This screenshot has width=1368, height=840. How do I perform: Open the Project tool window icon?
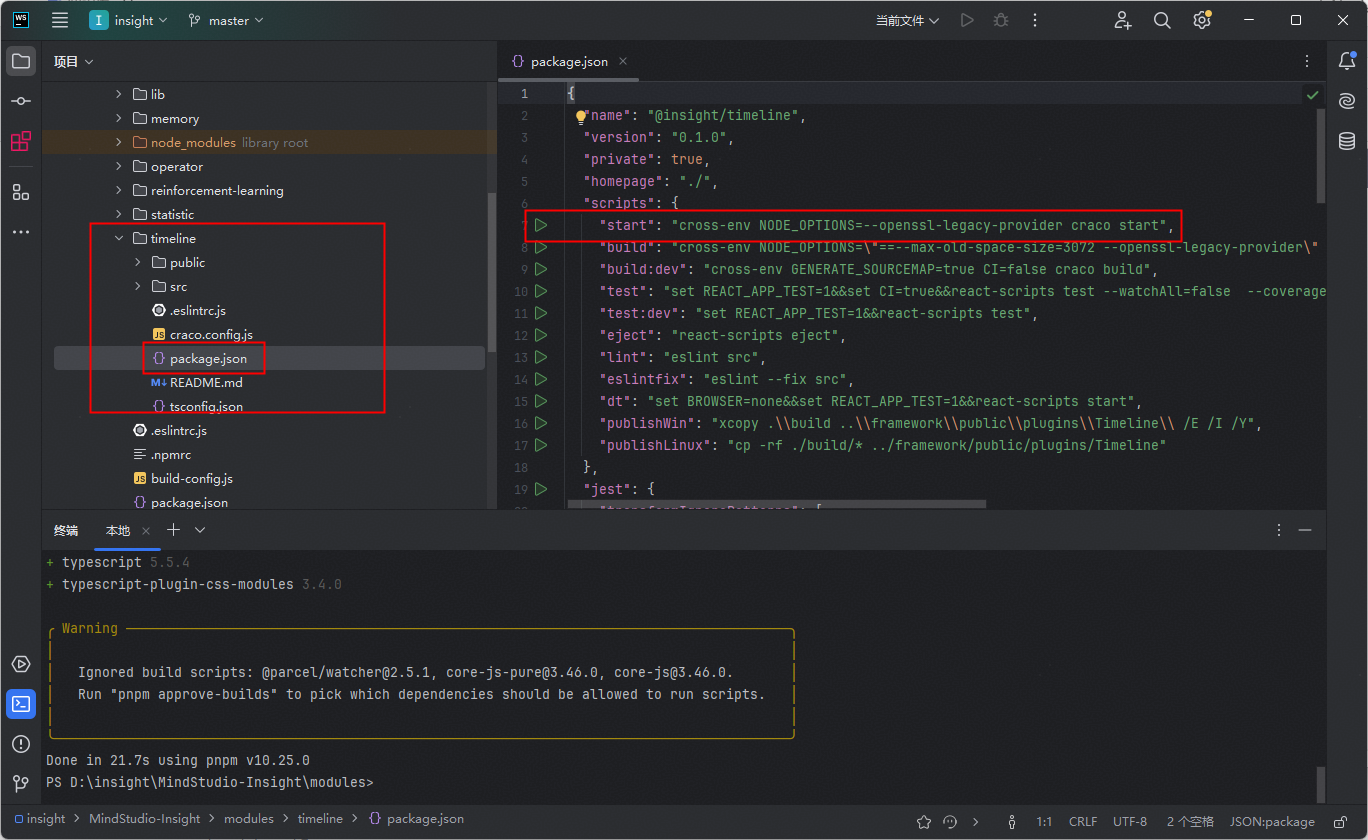point(20,61)
